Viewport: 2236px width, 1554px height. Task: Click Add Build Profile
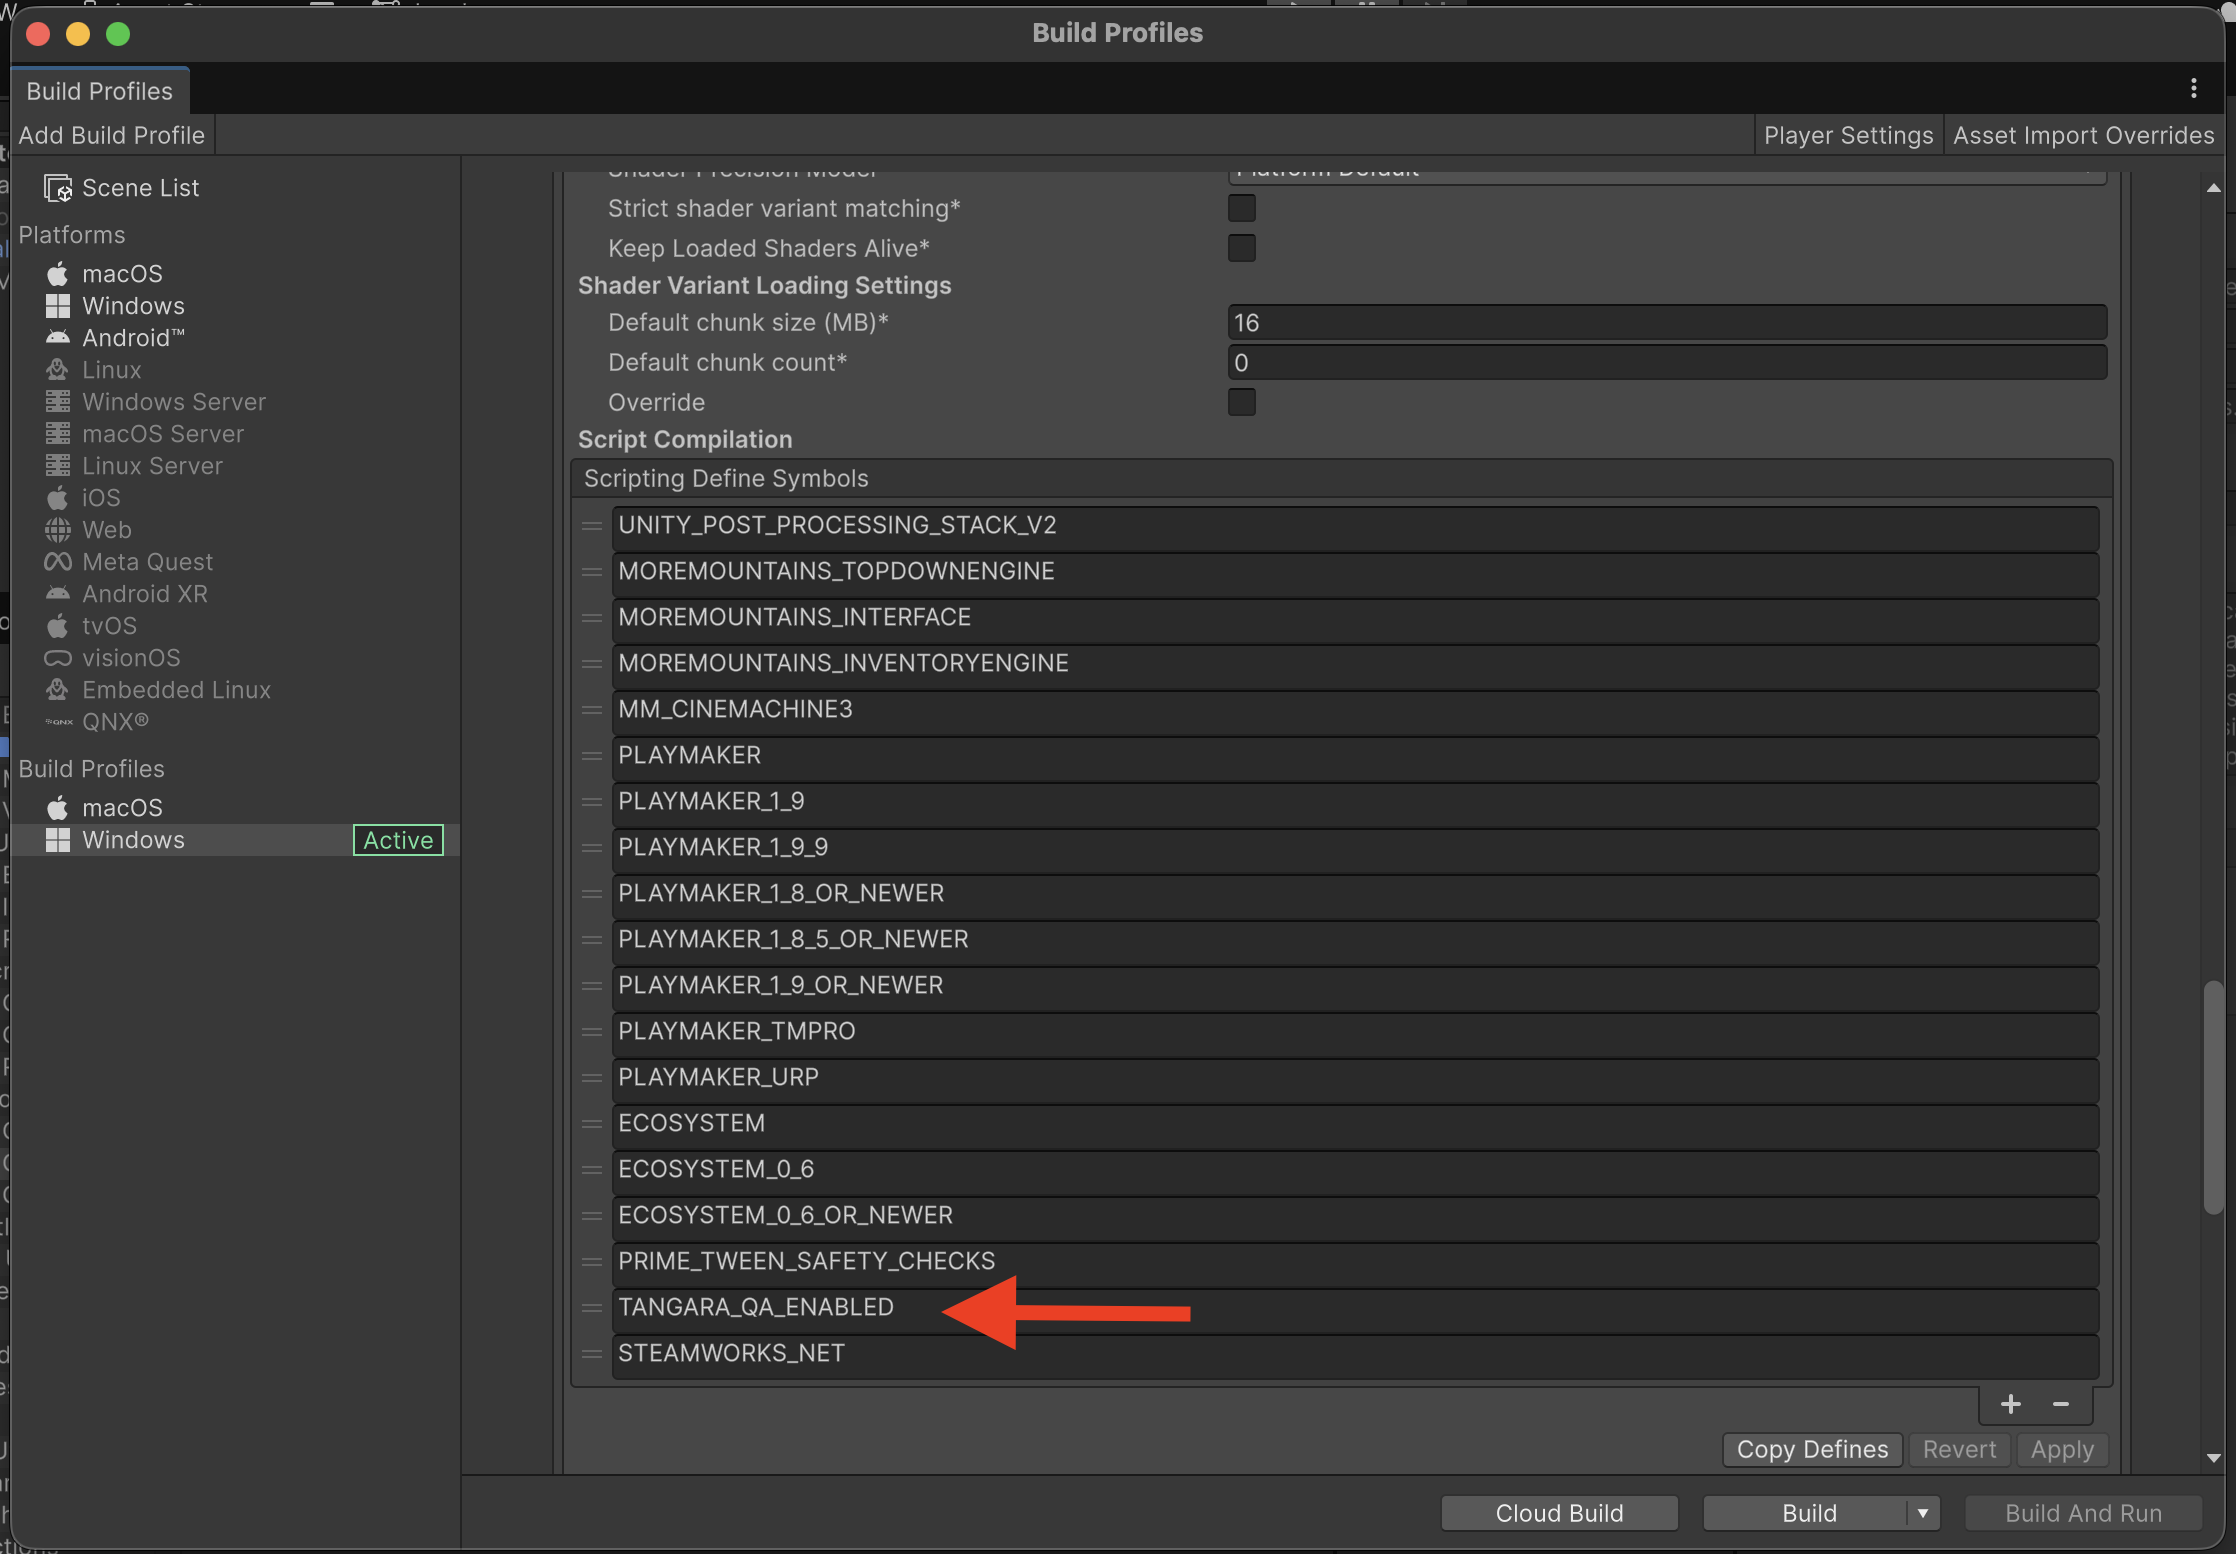click(x=112, y=135)
